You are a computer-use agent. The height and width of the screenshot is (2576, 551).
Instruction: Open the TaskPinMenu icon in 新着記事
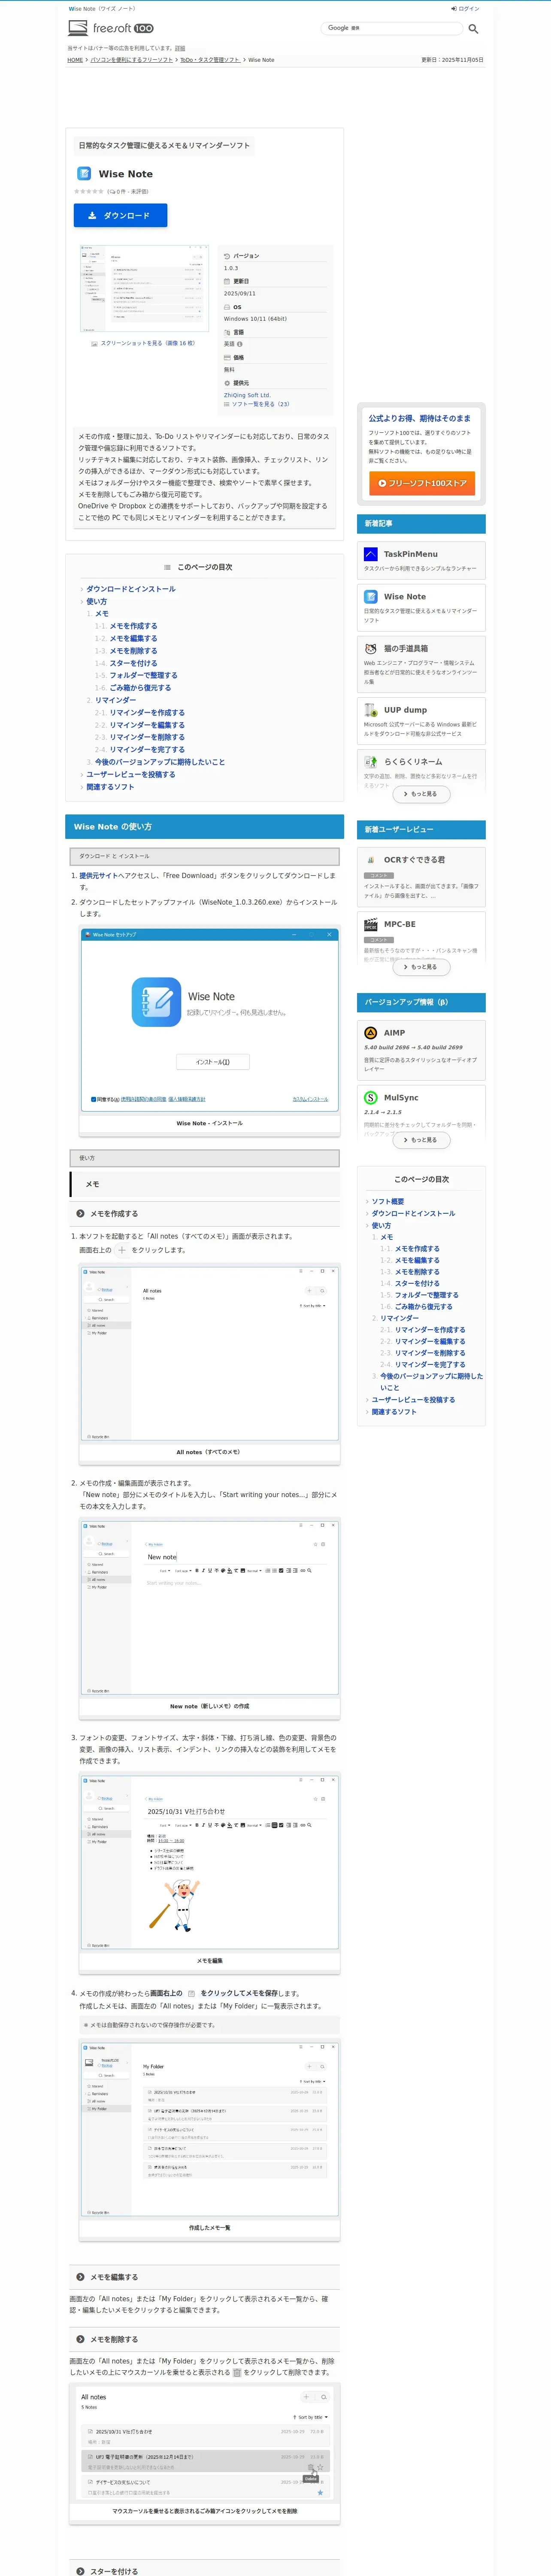[x=371, y=554]
